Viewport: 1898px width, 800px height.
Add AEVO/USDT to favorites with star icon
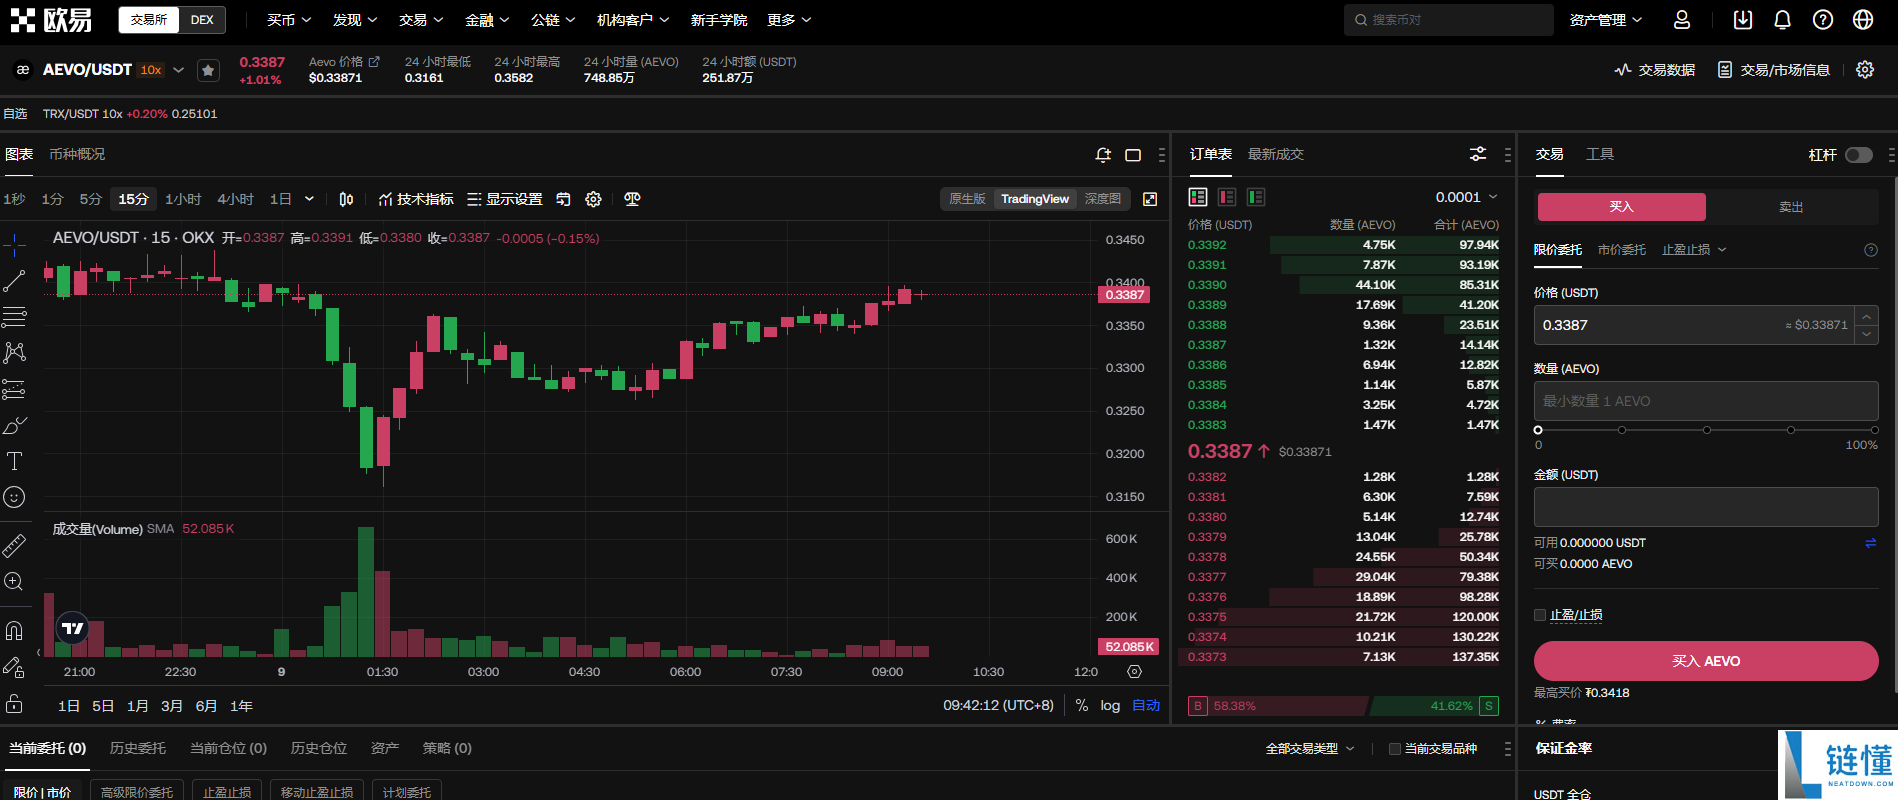pyautogui.click(x=208, y=70)
